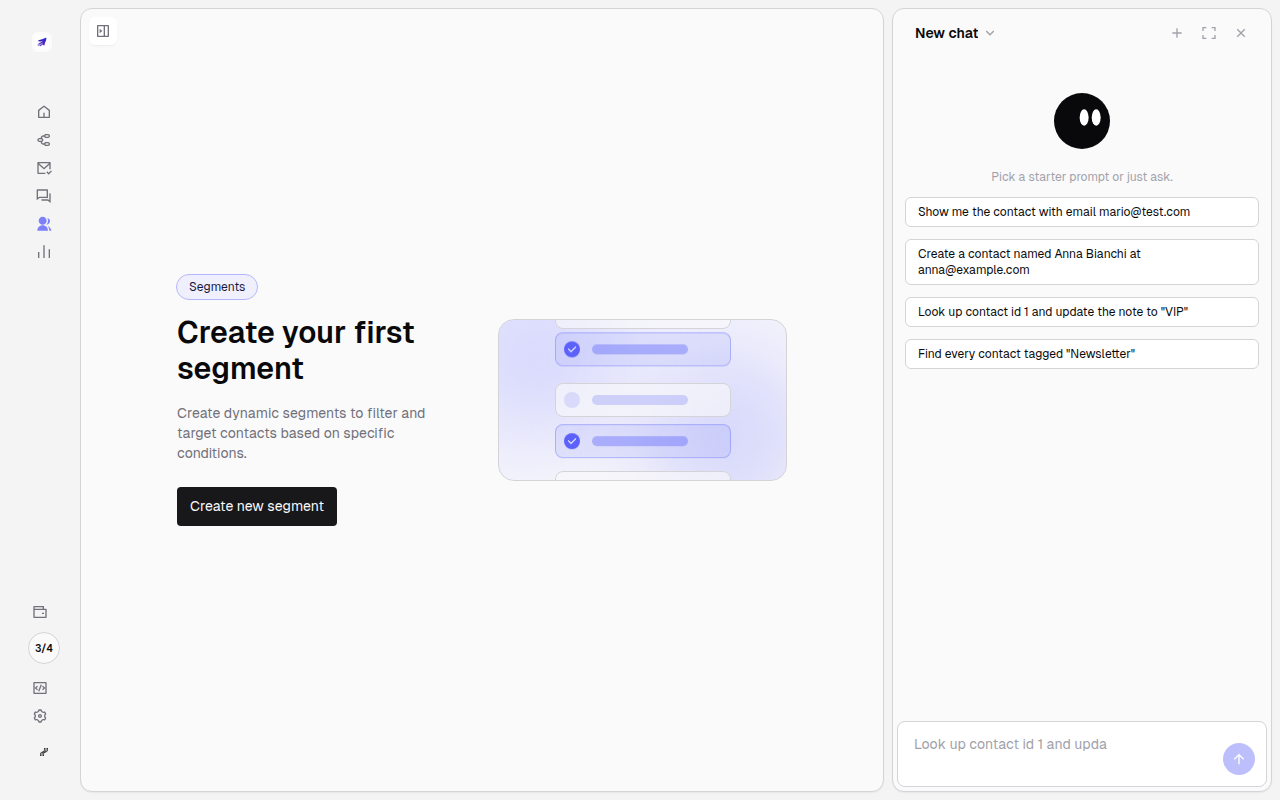The image size is (1280, 800).
Task: Choose the mario@test.com starter prompt
Action: (1082, 212)
